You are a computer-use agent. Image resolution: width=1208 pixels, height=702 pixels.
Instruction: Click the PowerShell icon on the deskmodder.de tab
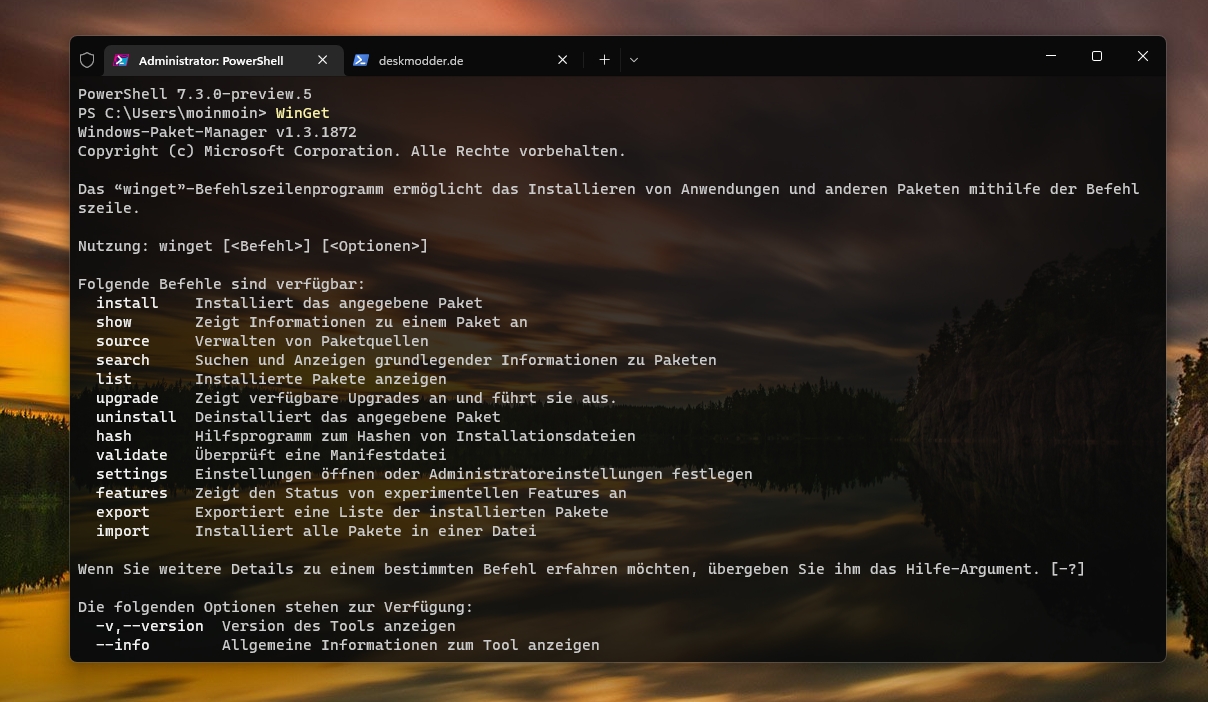pos(361,60)
